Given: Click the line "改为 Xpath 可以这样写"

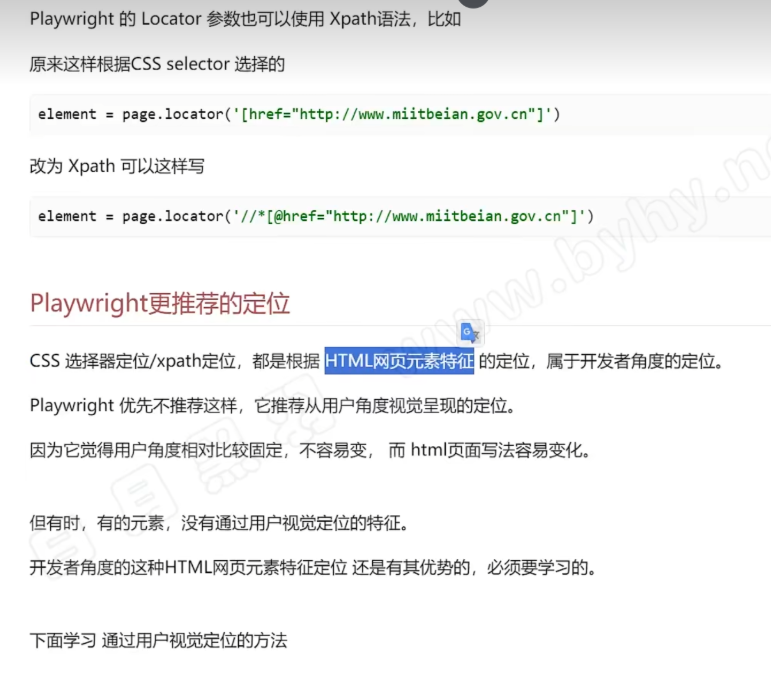Looking at the screenshot, I should click(x=117, y=166).
